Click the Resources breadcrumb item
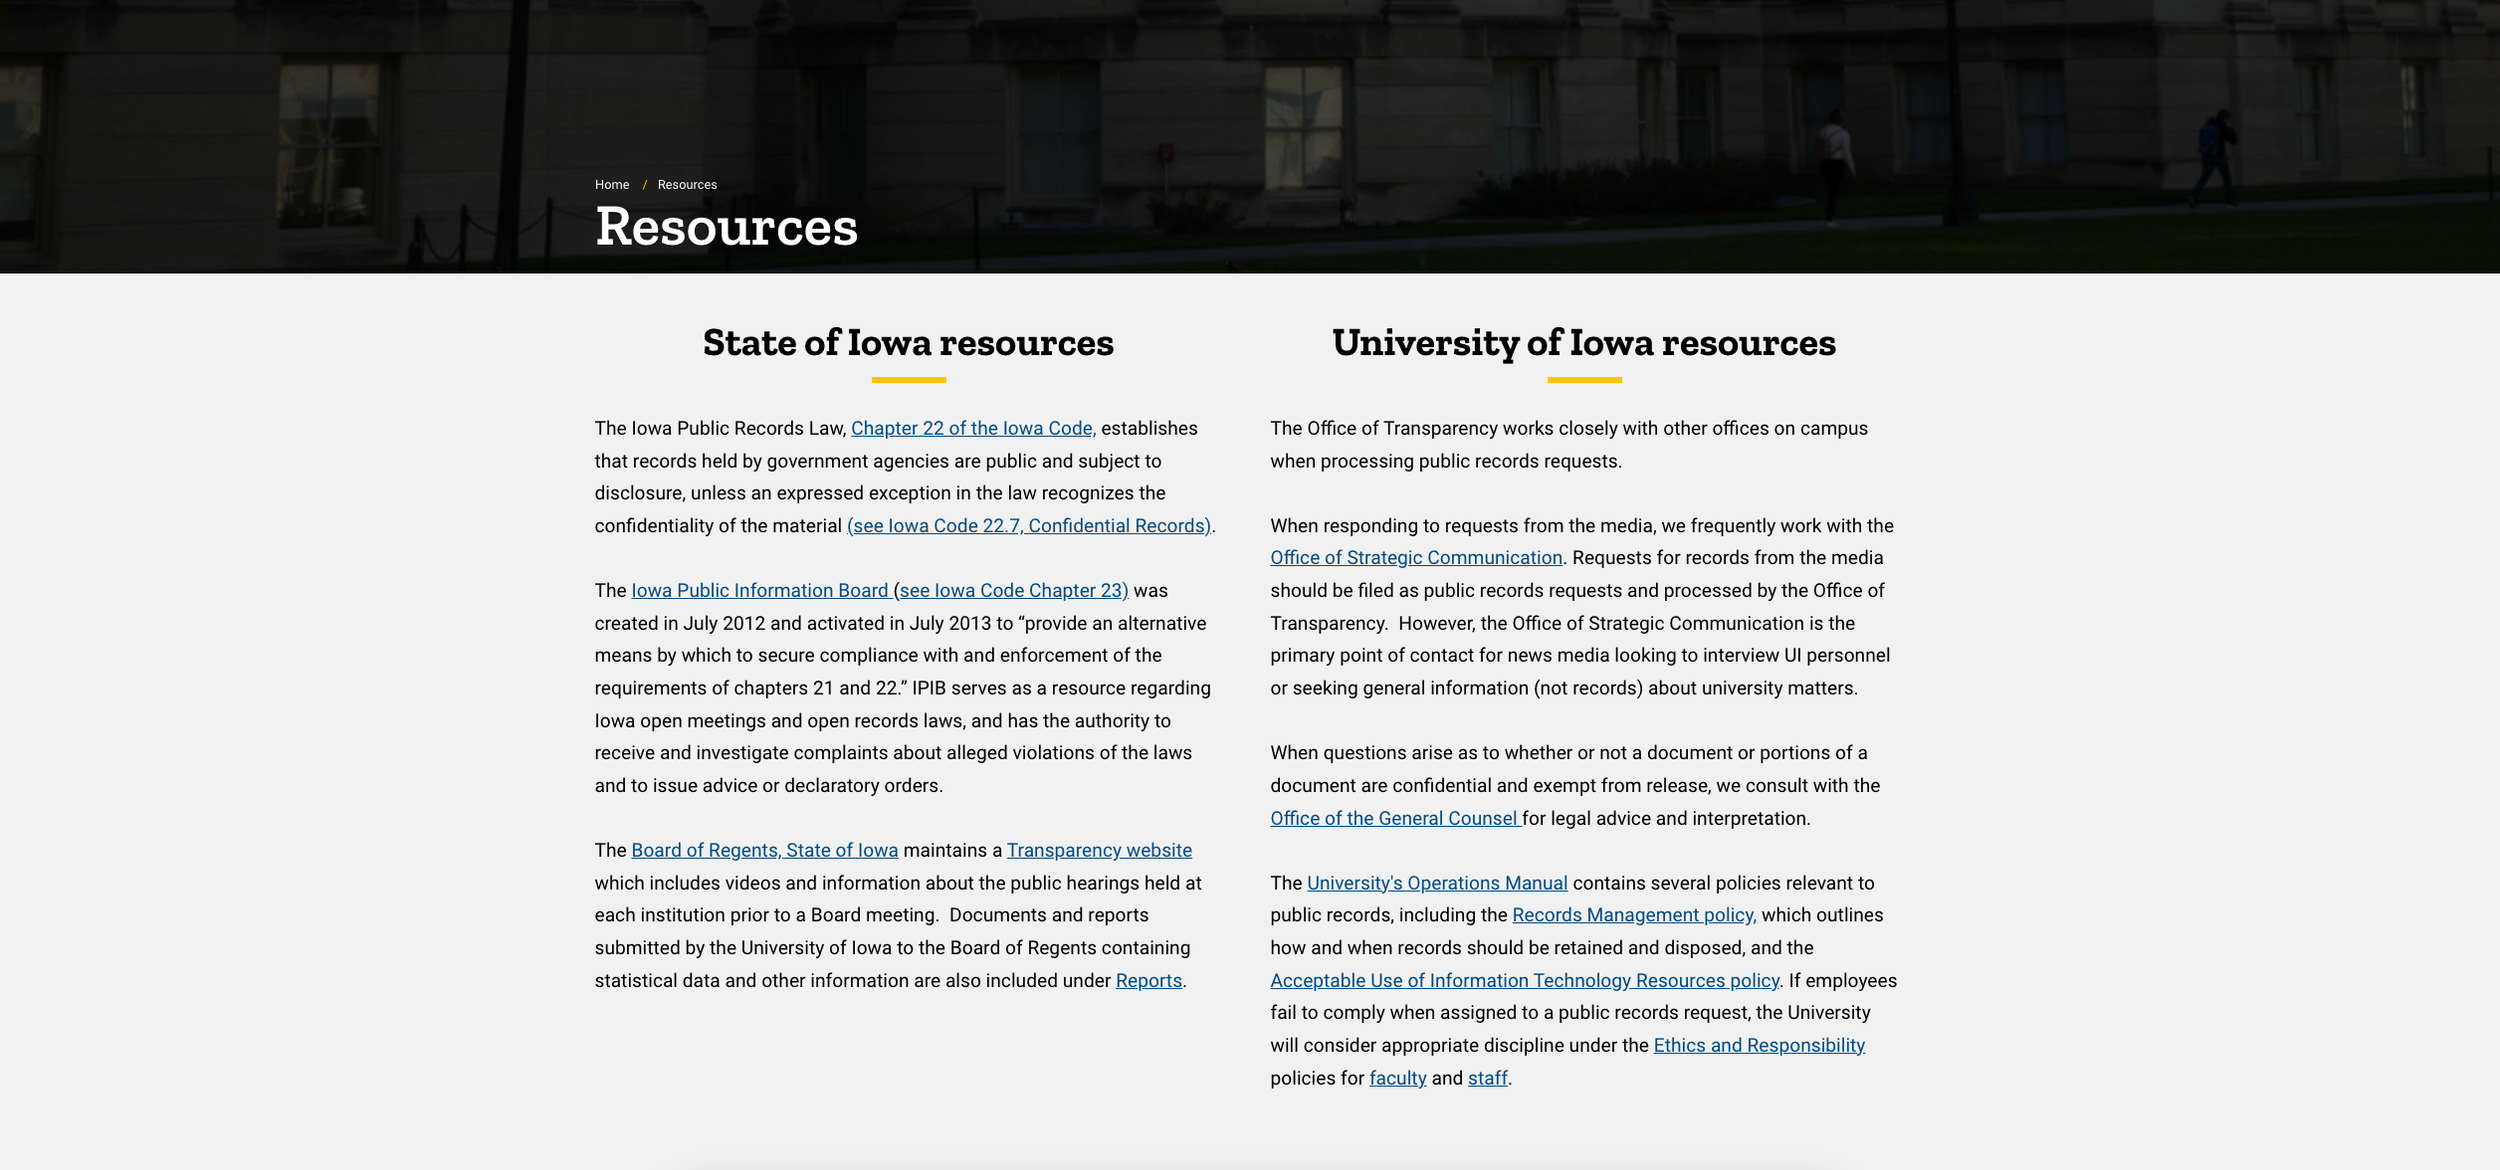Image resolution: width=2500 pixels, height=1170 pixels. pyautogui.click(x=687, y=185)
